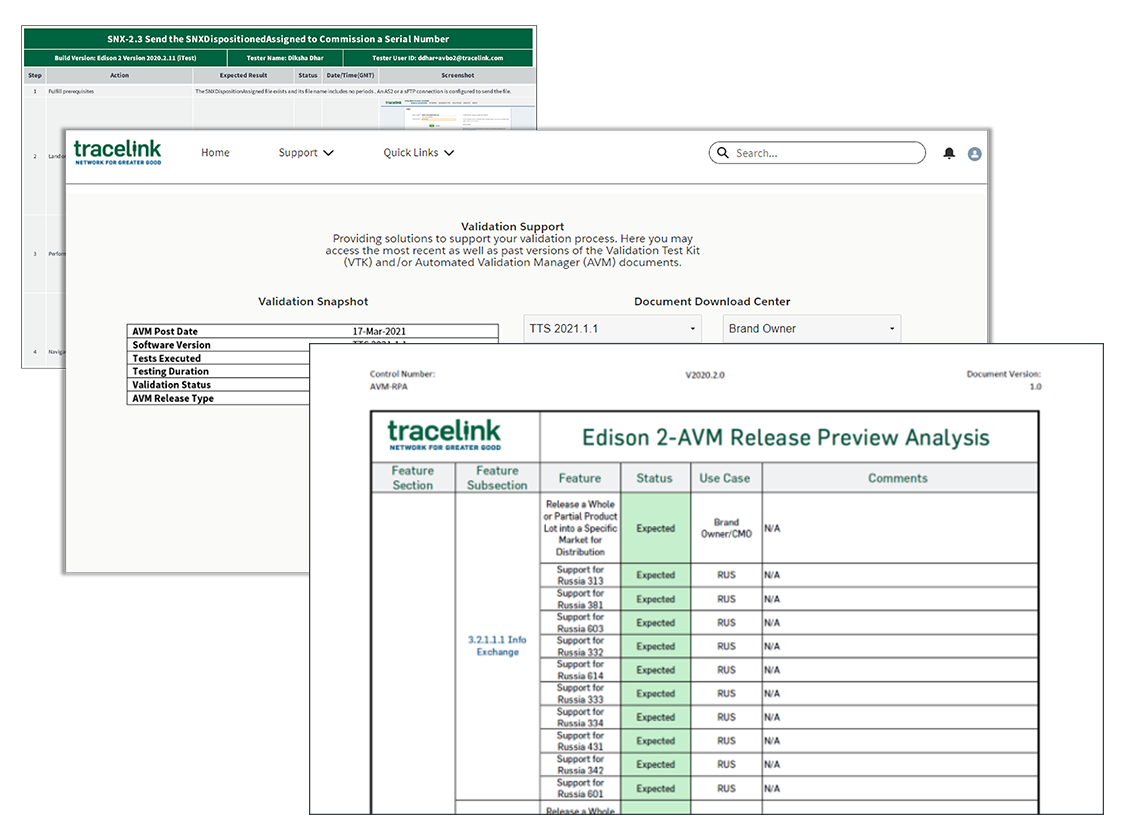1133x832 pixels.
Task: Click the Action column header in the SNX-2.3 sheet
Action: tap(119, 75)
